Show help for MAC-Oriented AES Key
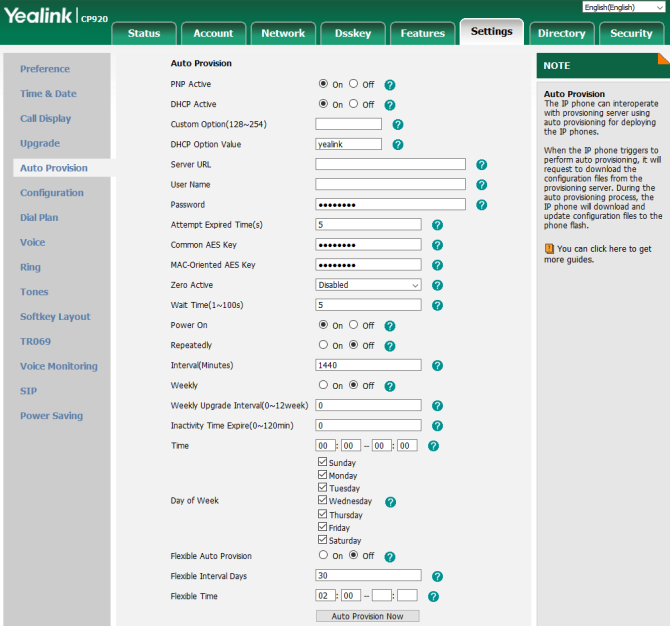670x626 pixels. [437, 265]
